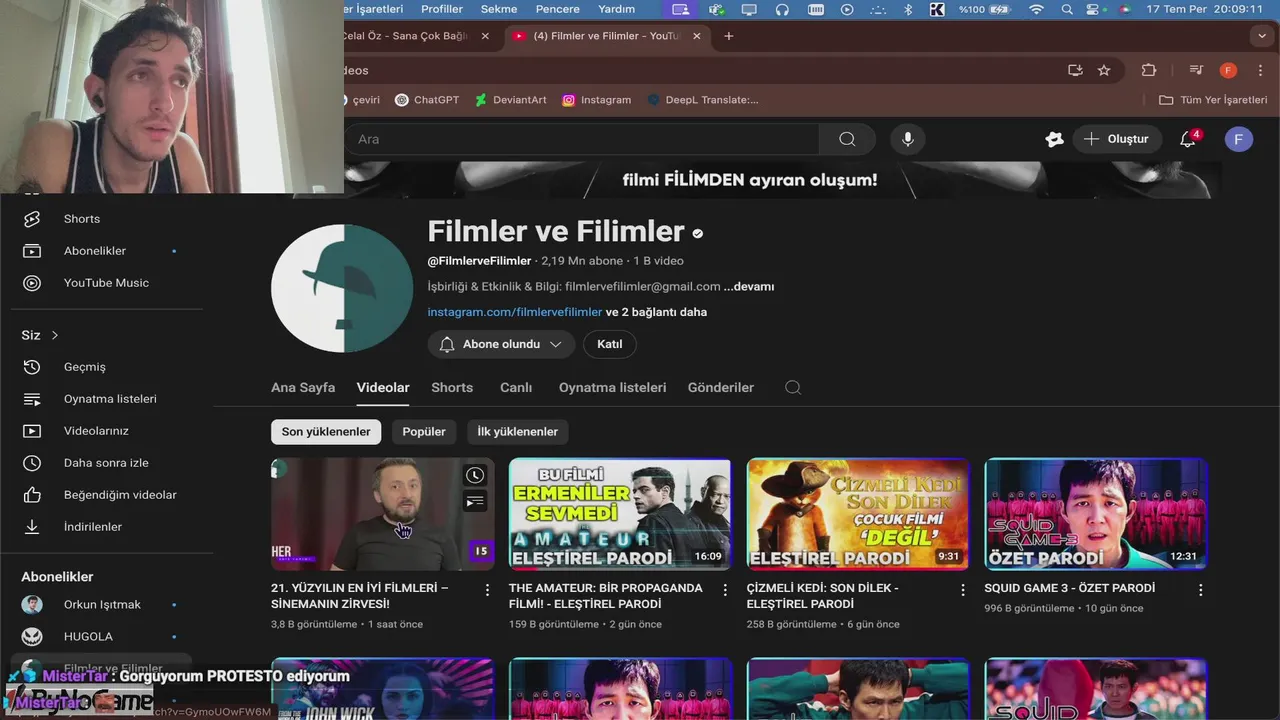The height and width of the screenshot is (720, 1280).
Task: Click the install app icon in address bar
Action: tap(1075, 70)
